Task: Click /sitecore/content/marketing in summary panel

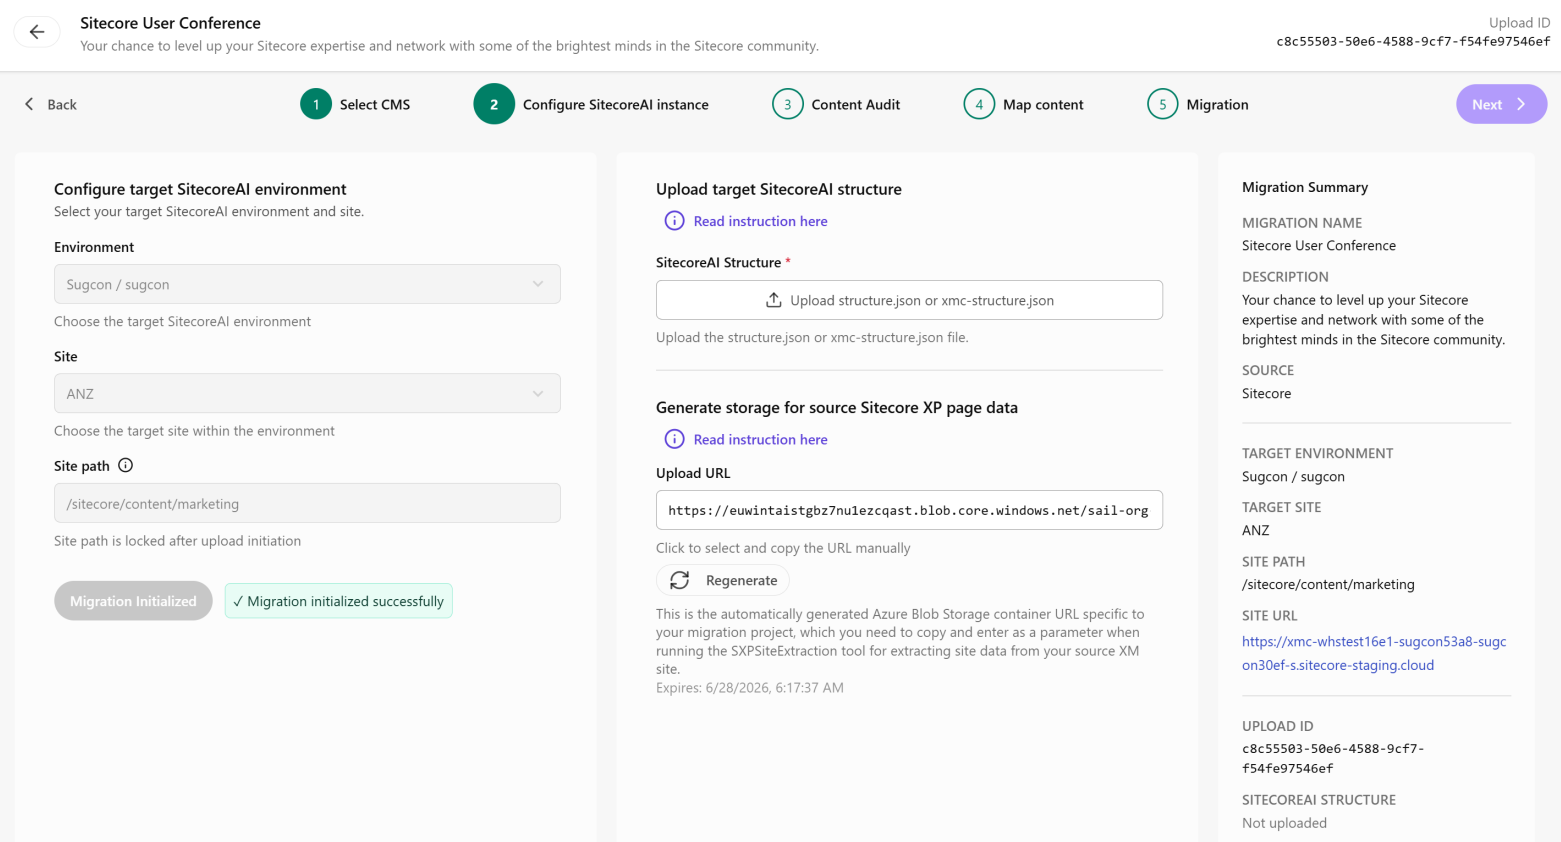Action: pos(1328,584)
